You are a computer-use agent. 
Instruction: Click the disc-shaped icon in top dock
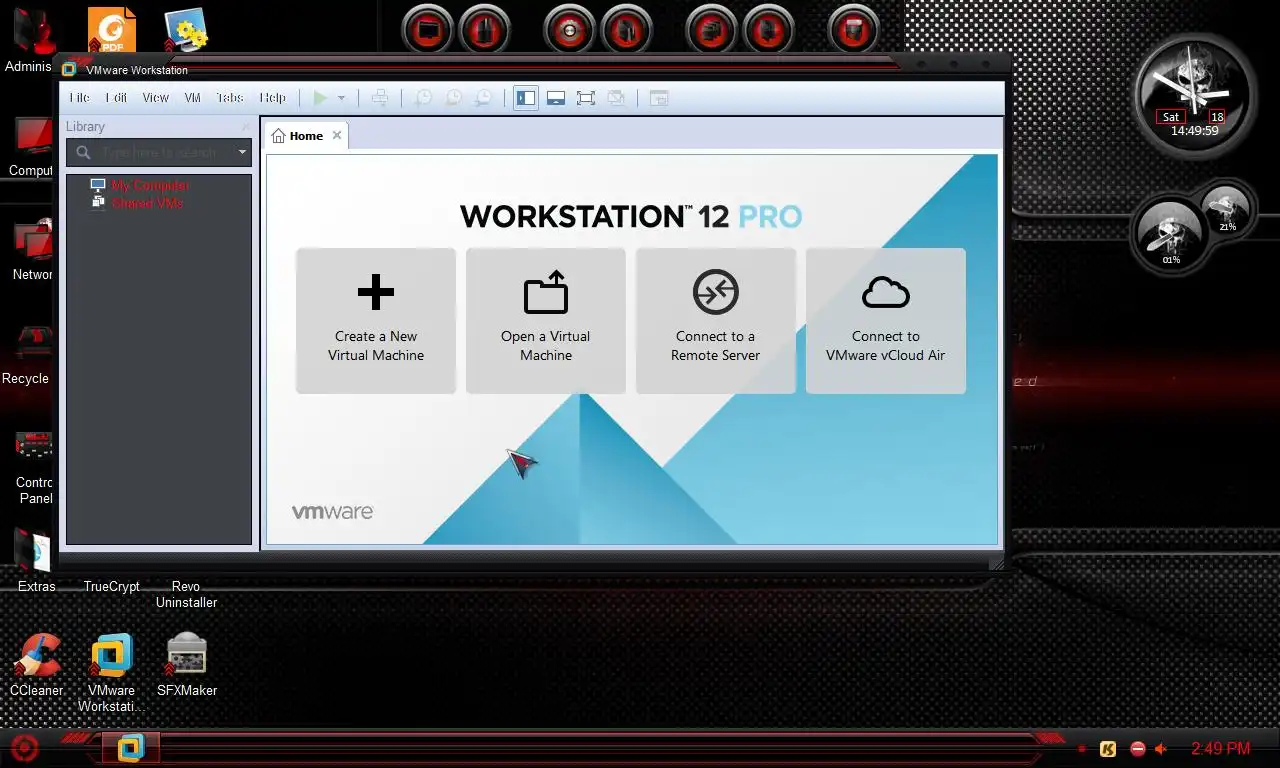coord(570,30)
